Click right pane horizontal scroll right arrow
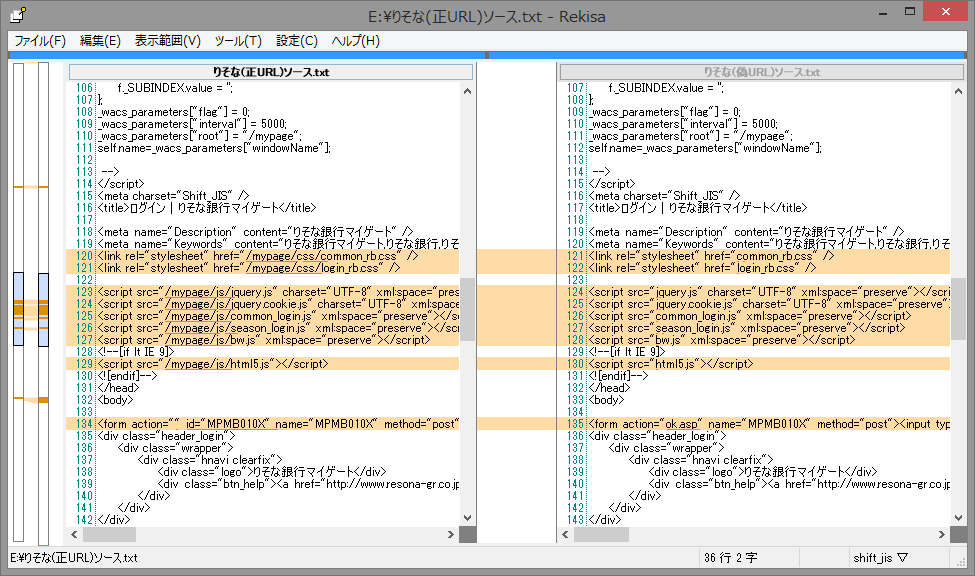 [941, 534]
